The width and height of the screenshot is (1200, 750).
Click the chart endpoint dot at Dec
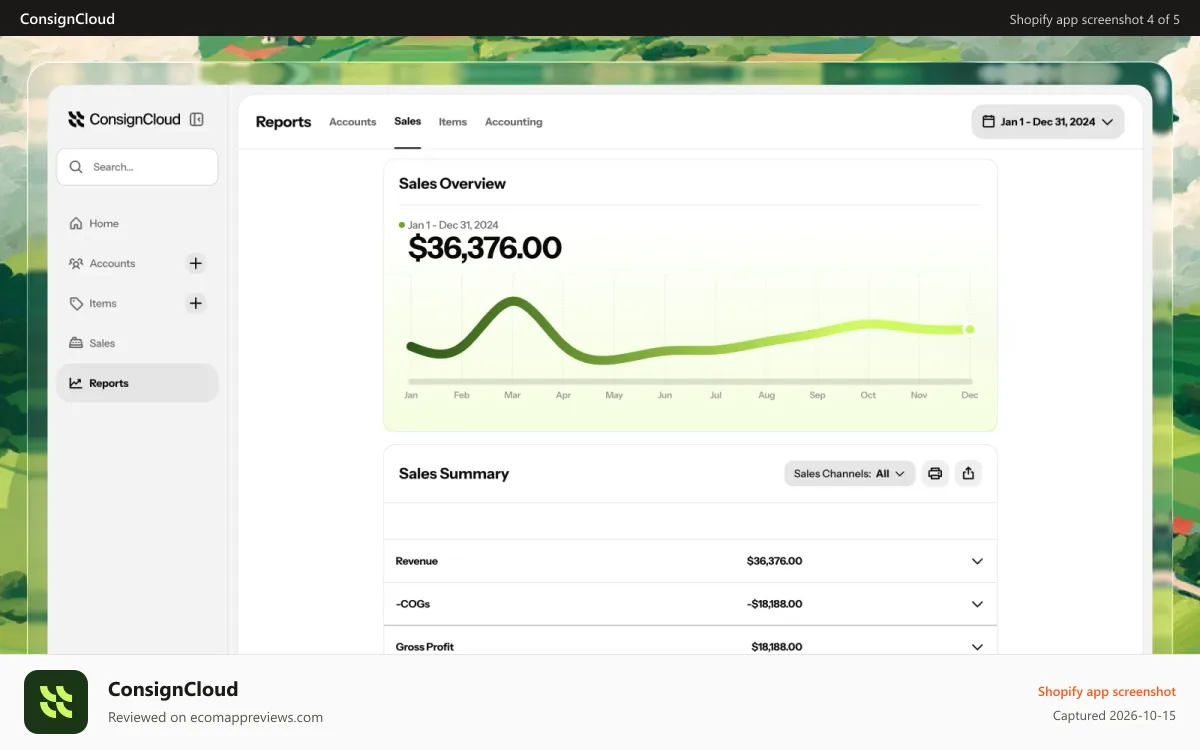(x=969, y=329)
